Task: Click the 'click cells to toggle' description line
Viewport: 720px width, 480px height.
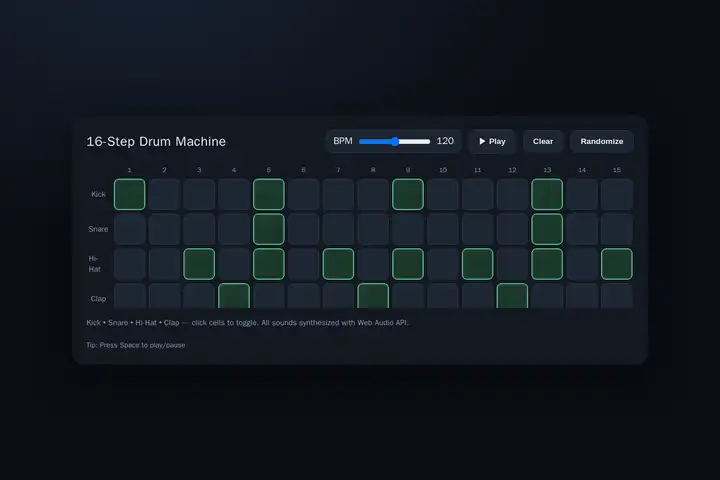Action: [248, 323]
